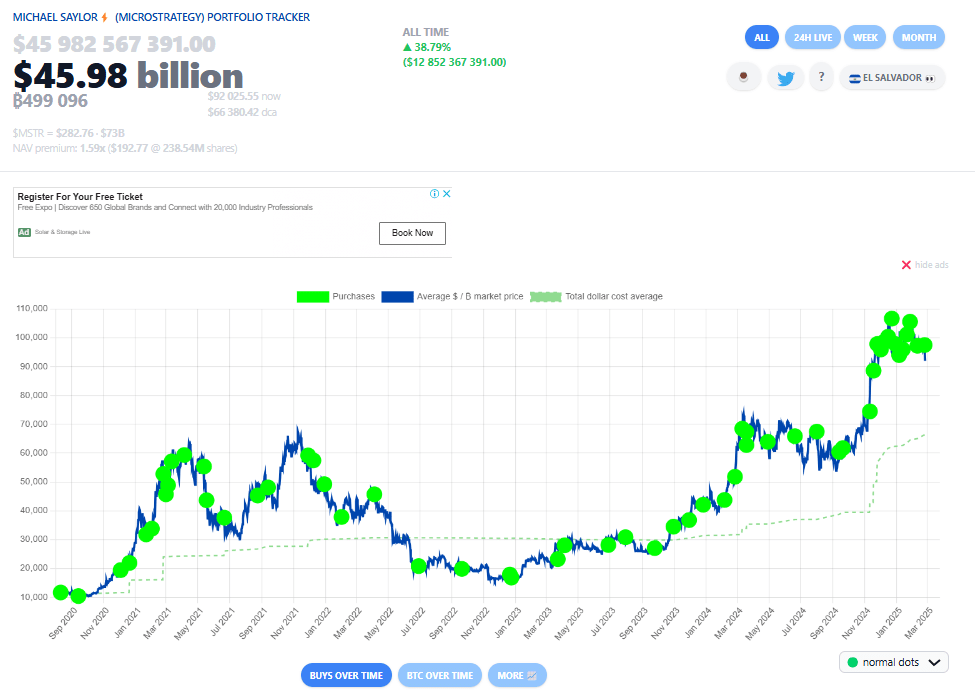The width and height of the screenshot is (975, 697).
Task: Open the Twitter bird icon button
Action: pos(786,78)
